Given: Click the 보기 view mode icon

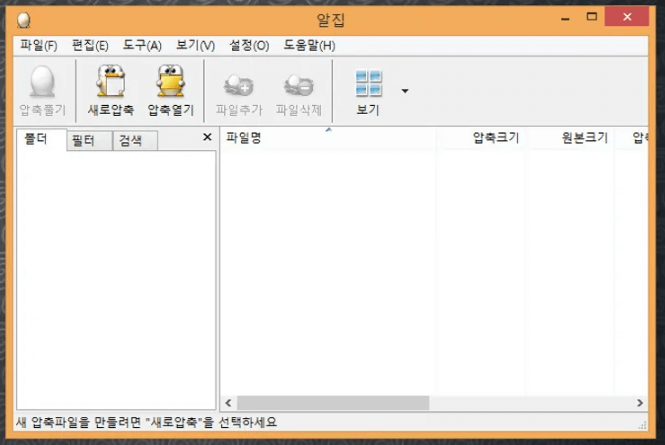Looking at the screenshot, I should (368, 91).
